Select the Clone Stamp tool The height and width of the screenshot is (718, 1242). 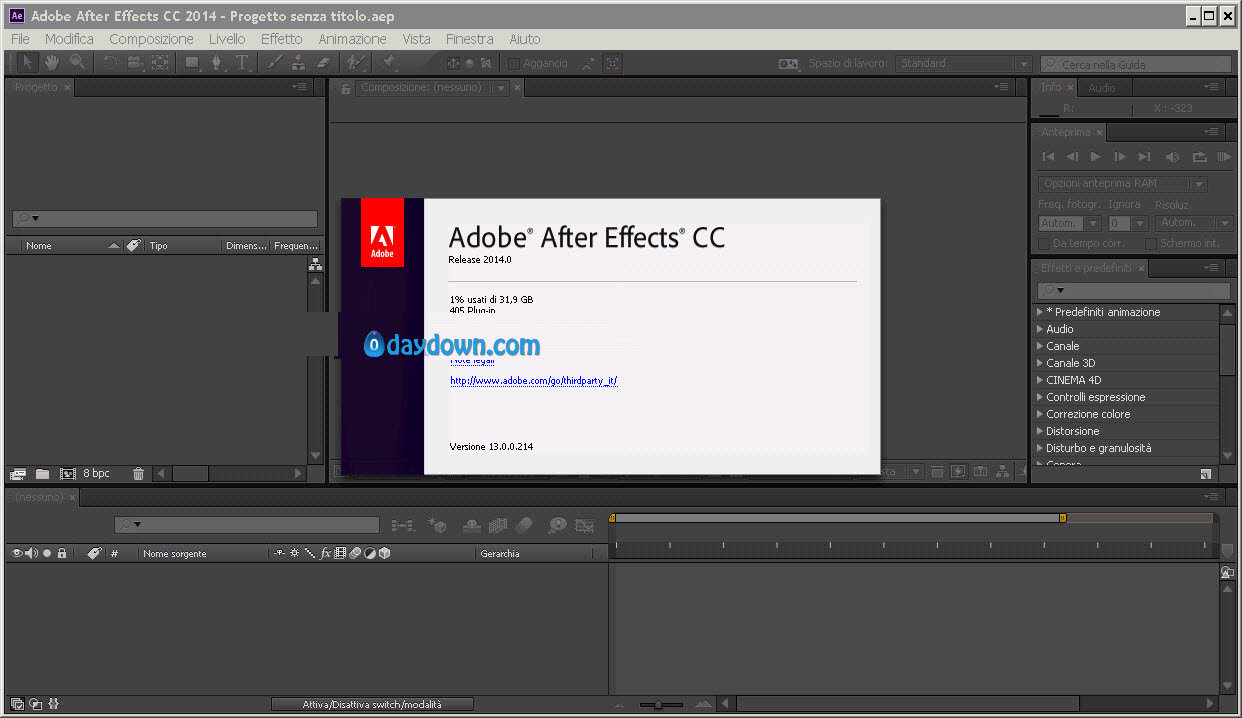pyautogui.click(x=298, y=63)
